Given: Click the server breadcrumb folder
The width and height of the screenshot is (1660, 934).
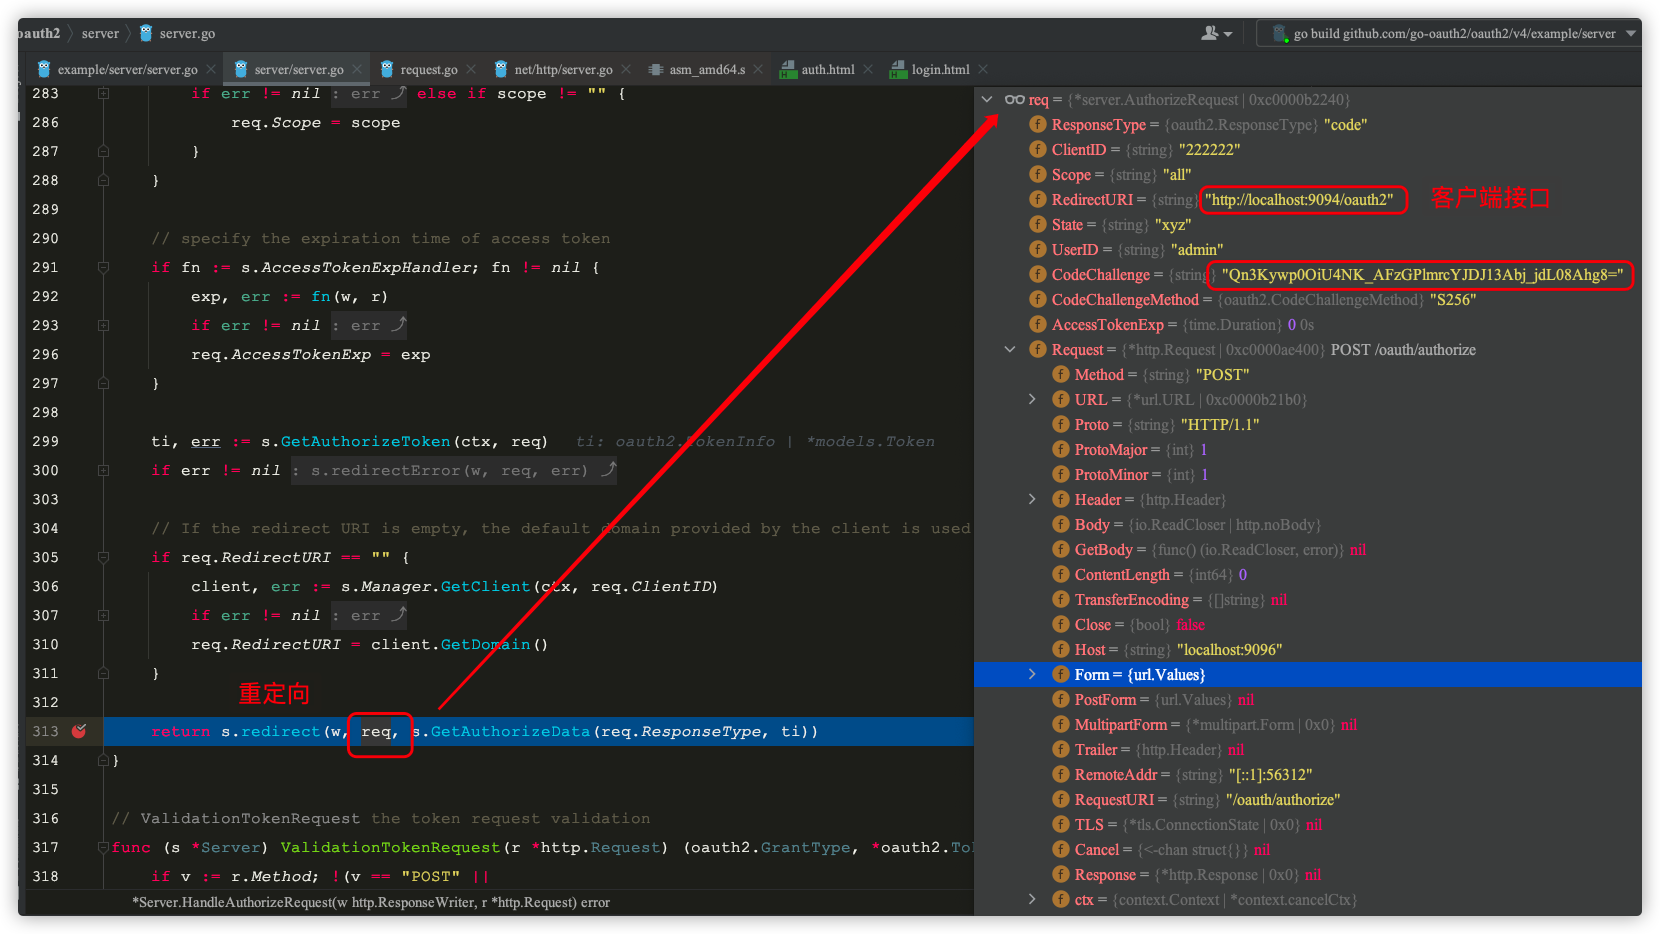Looking at the screenshot, I should tap(100, 33).
